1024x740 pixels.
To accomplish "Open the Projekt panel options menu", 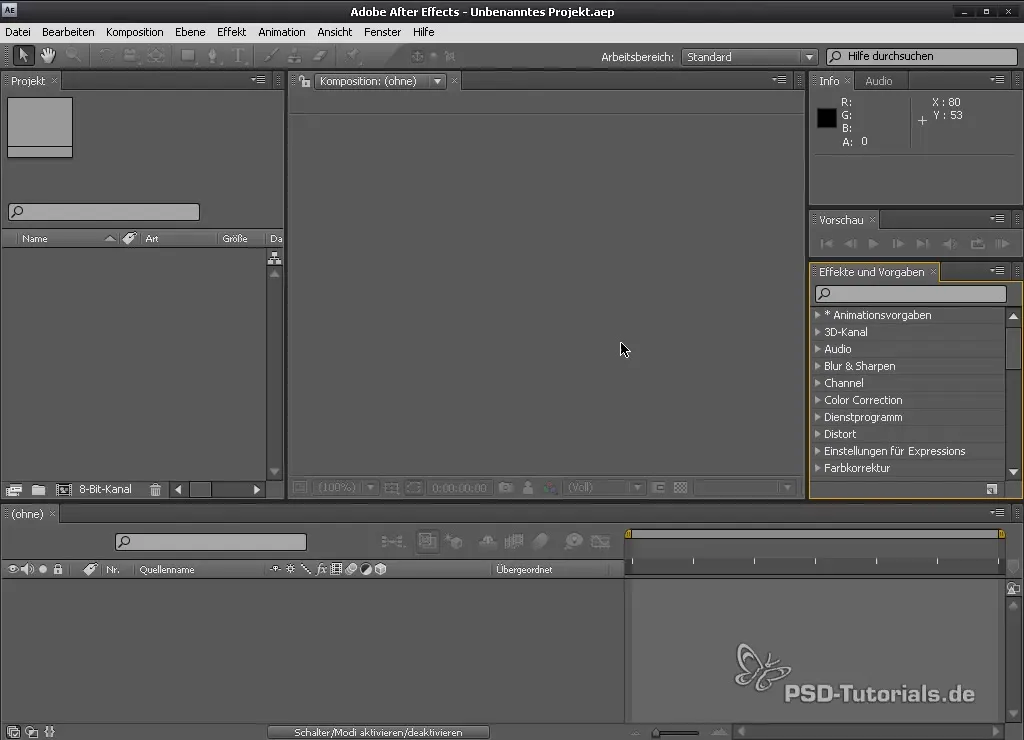I will [x=259, y=80].
